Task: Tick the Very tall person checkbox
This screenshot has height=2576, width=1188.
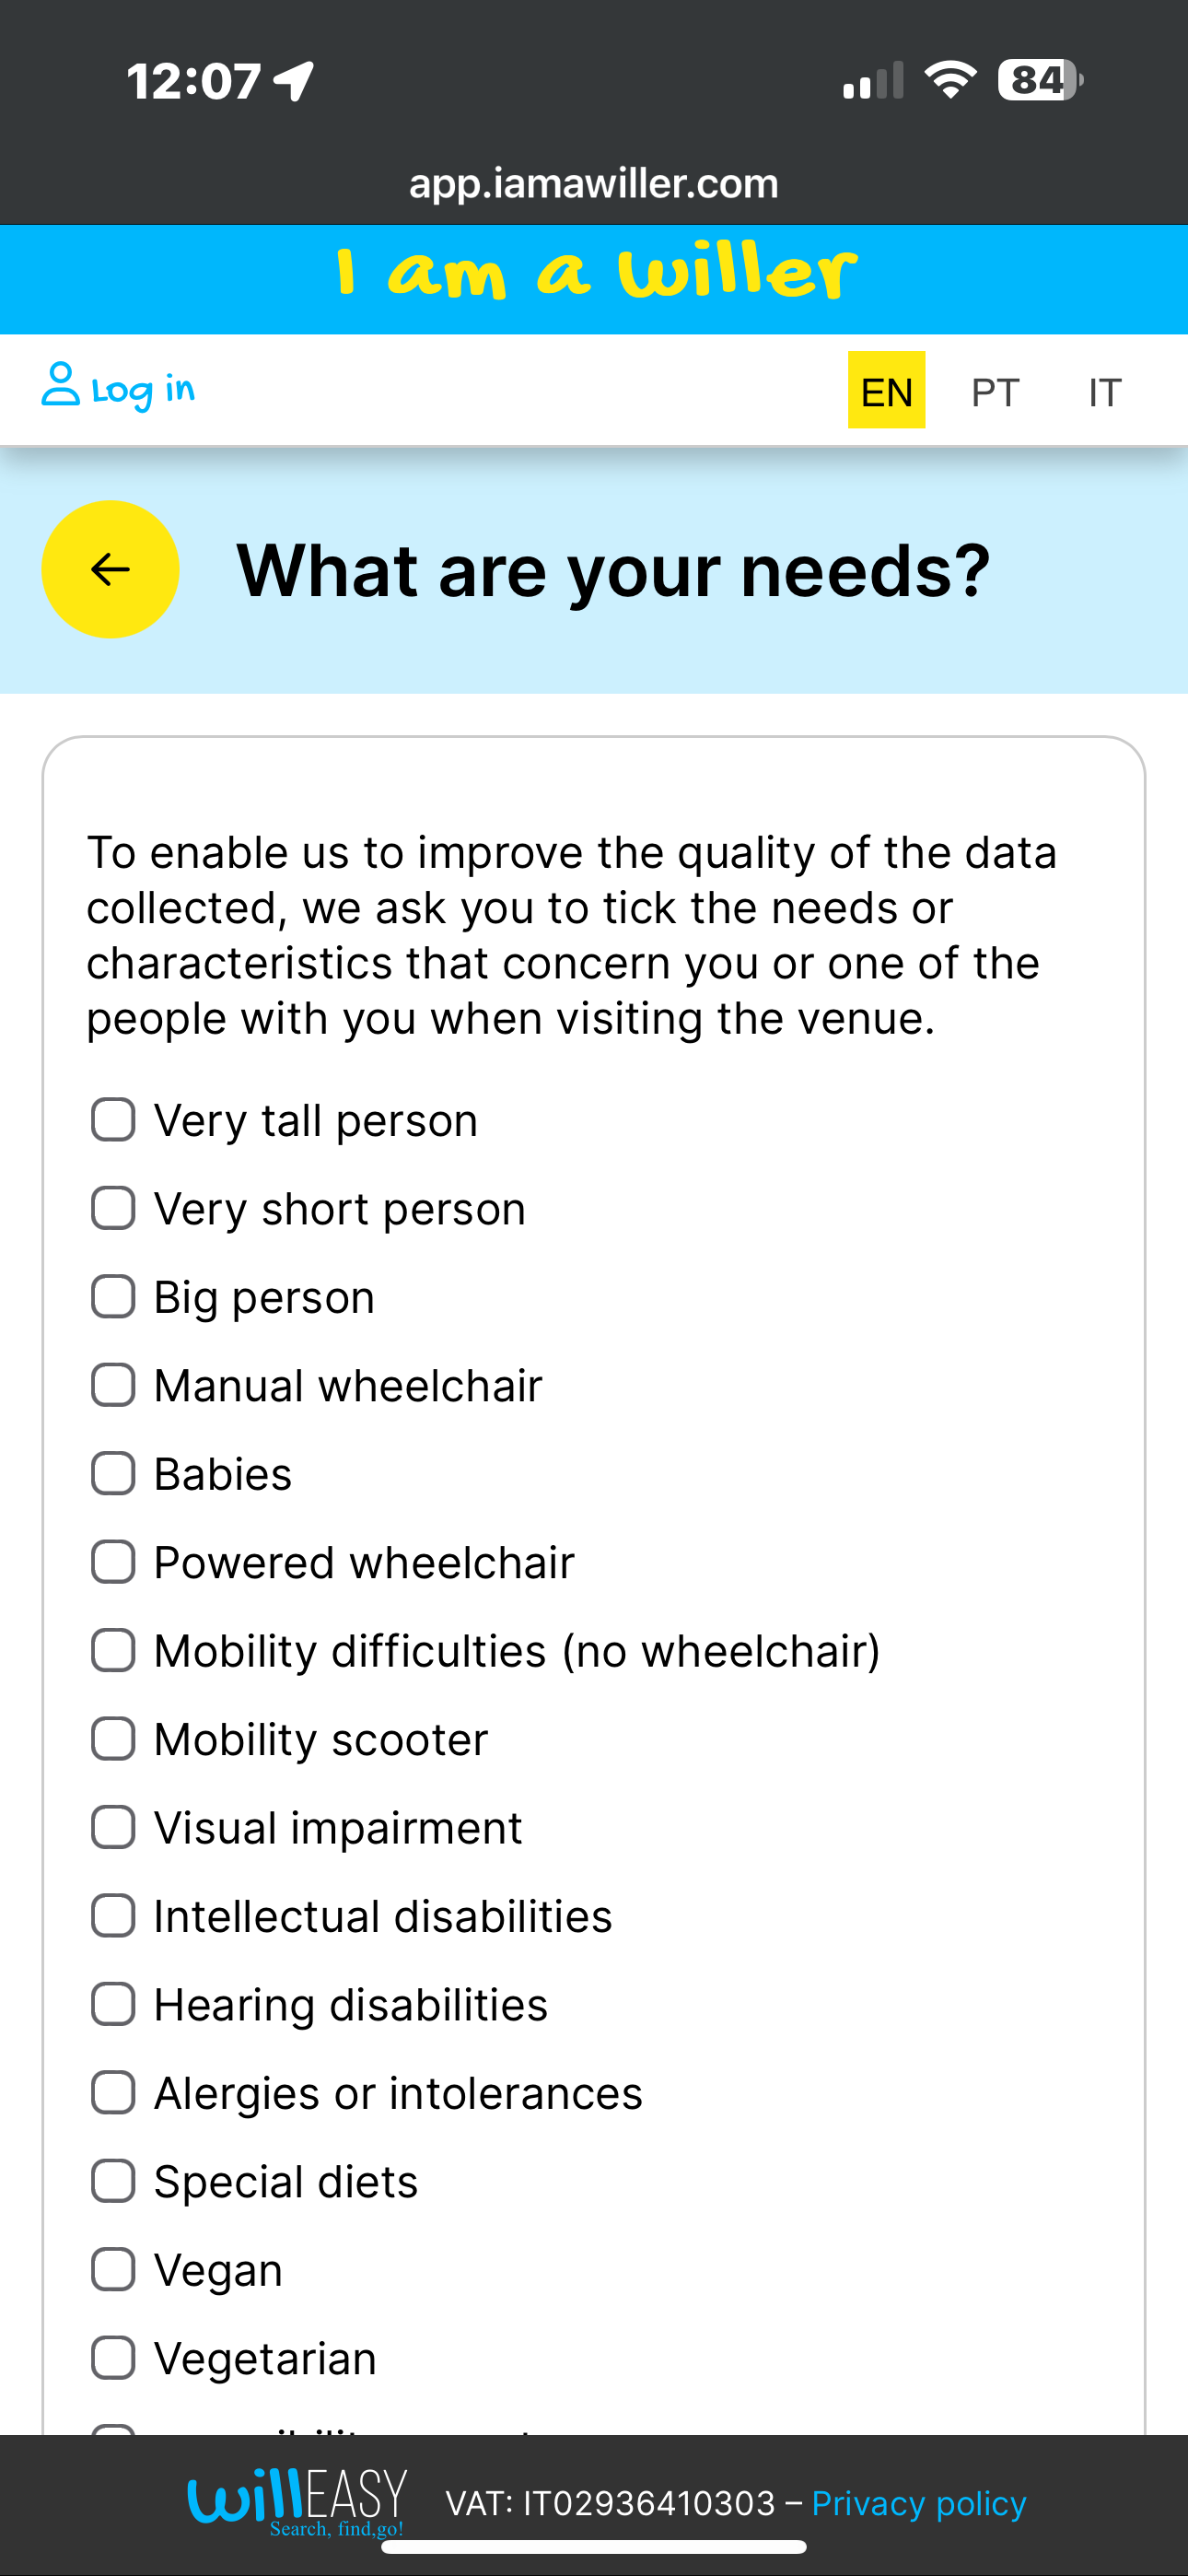Action: 113,1120
